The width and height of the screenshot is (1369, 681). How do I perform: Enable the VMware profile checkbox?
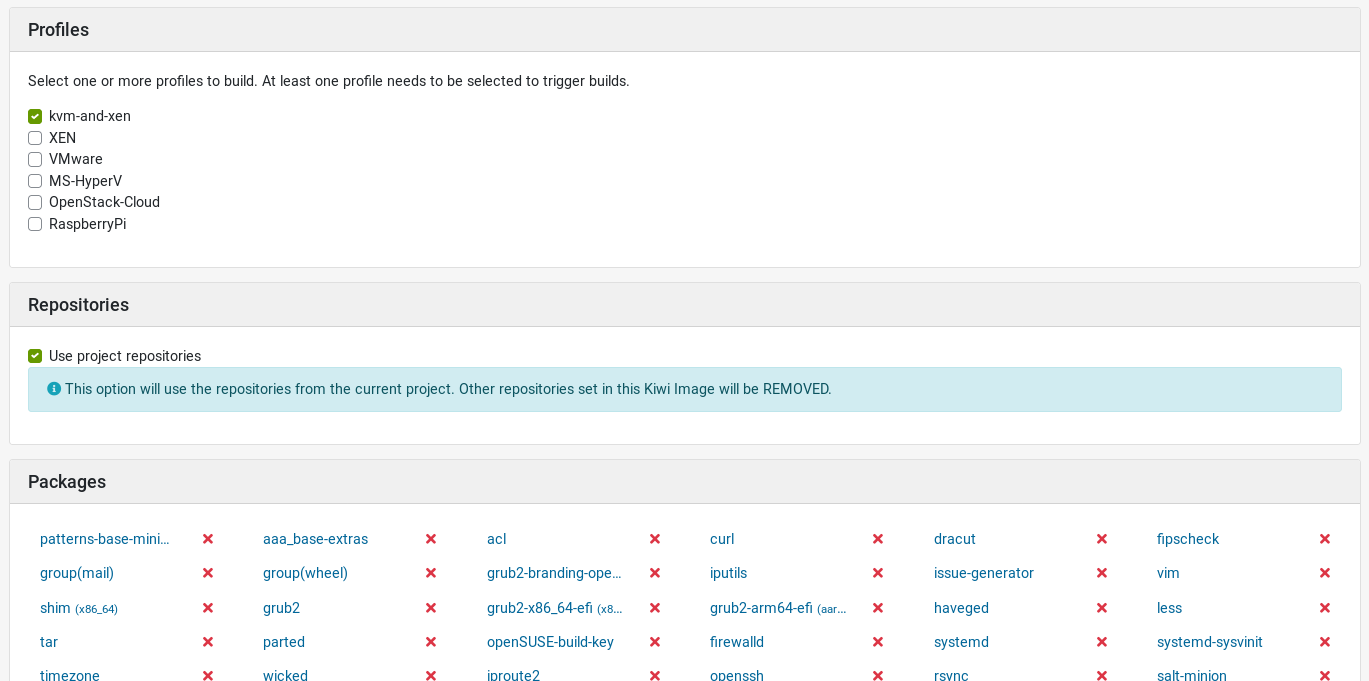(x=35, y=159)
